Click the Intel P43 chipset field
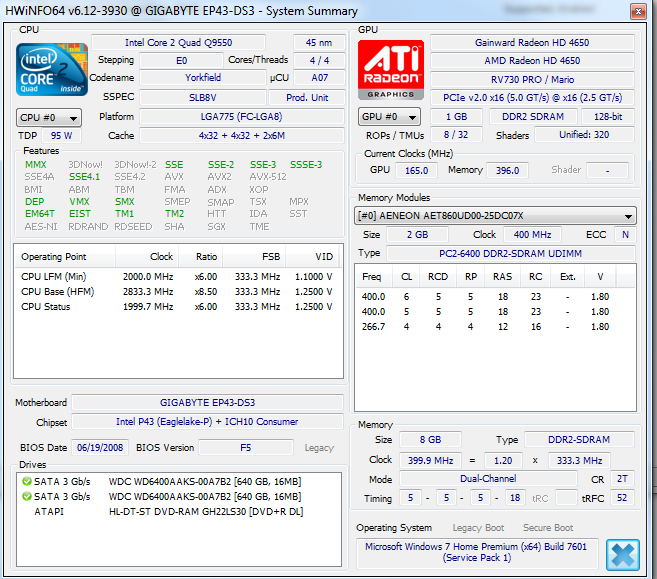 [x=207, y=422]
